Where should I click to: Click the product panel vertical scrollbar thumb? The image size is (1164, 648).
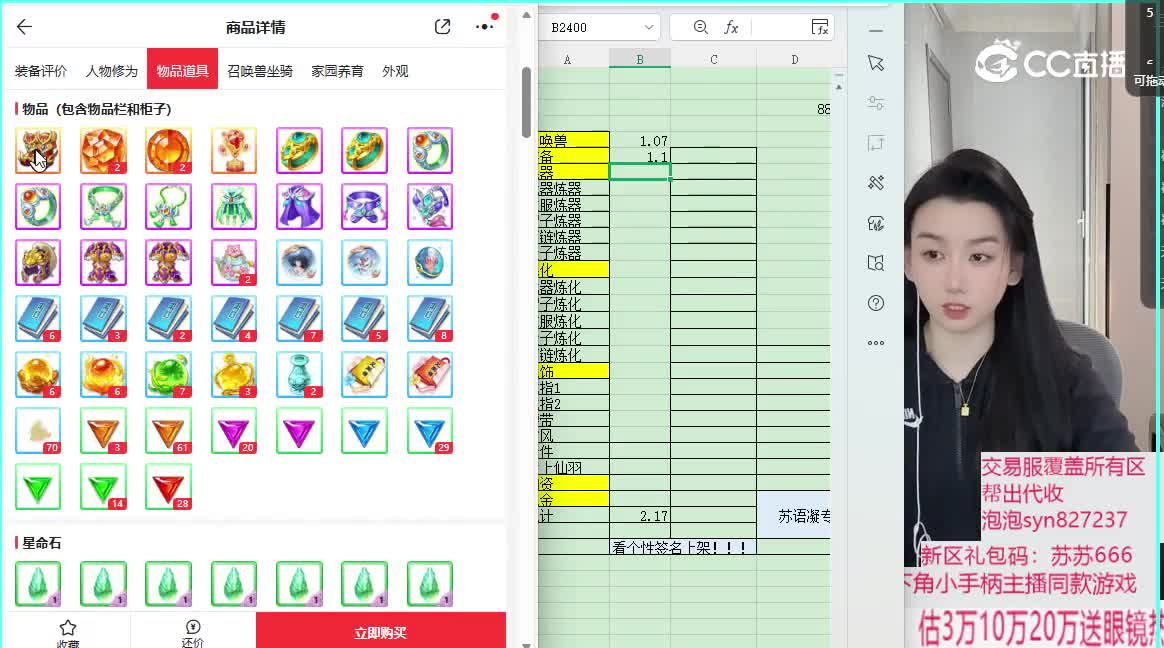coord(526,100)
